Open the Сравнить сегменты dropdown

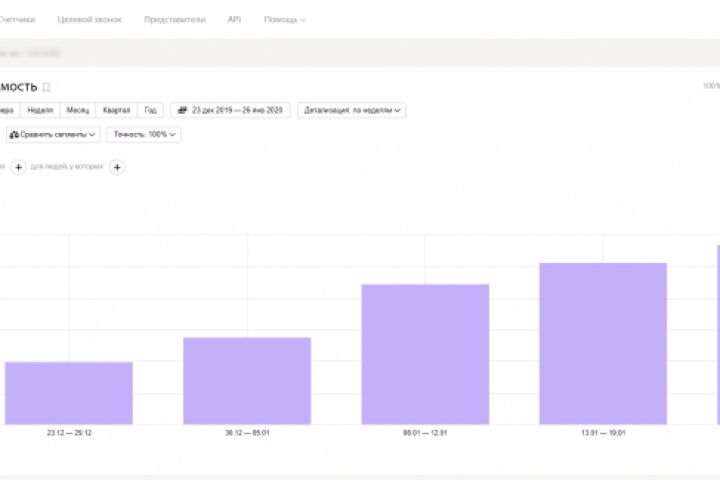click(x=53, y=135)
